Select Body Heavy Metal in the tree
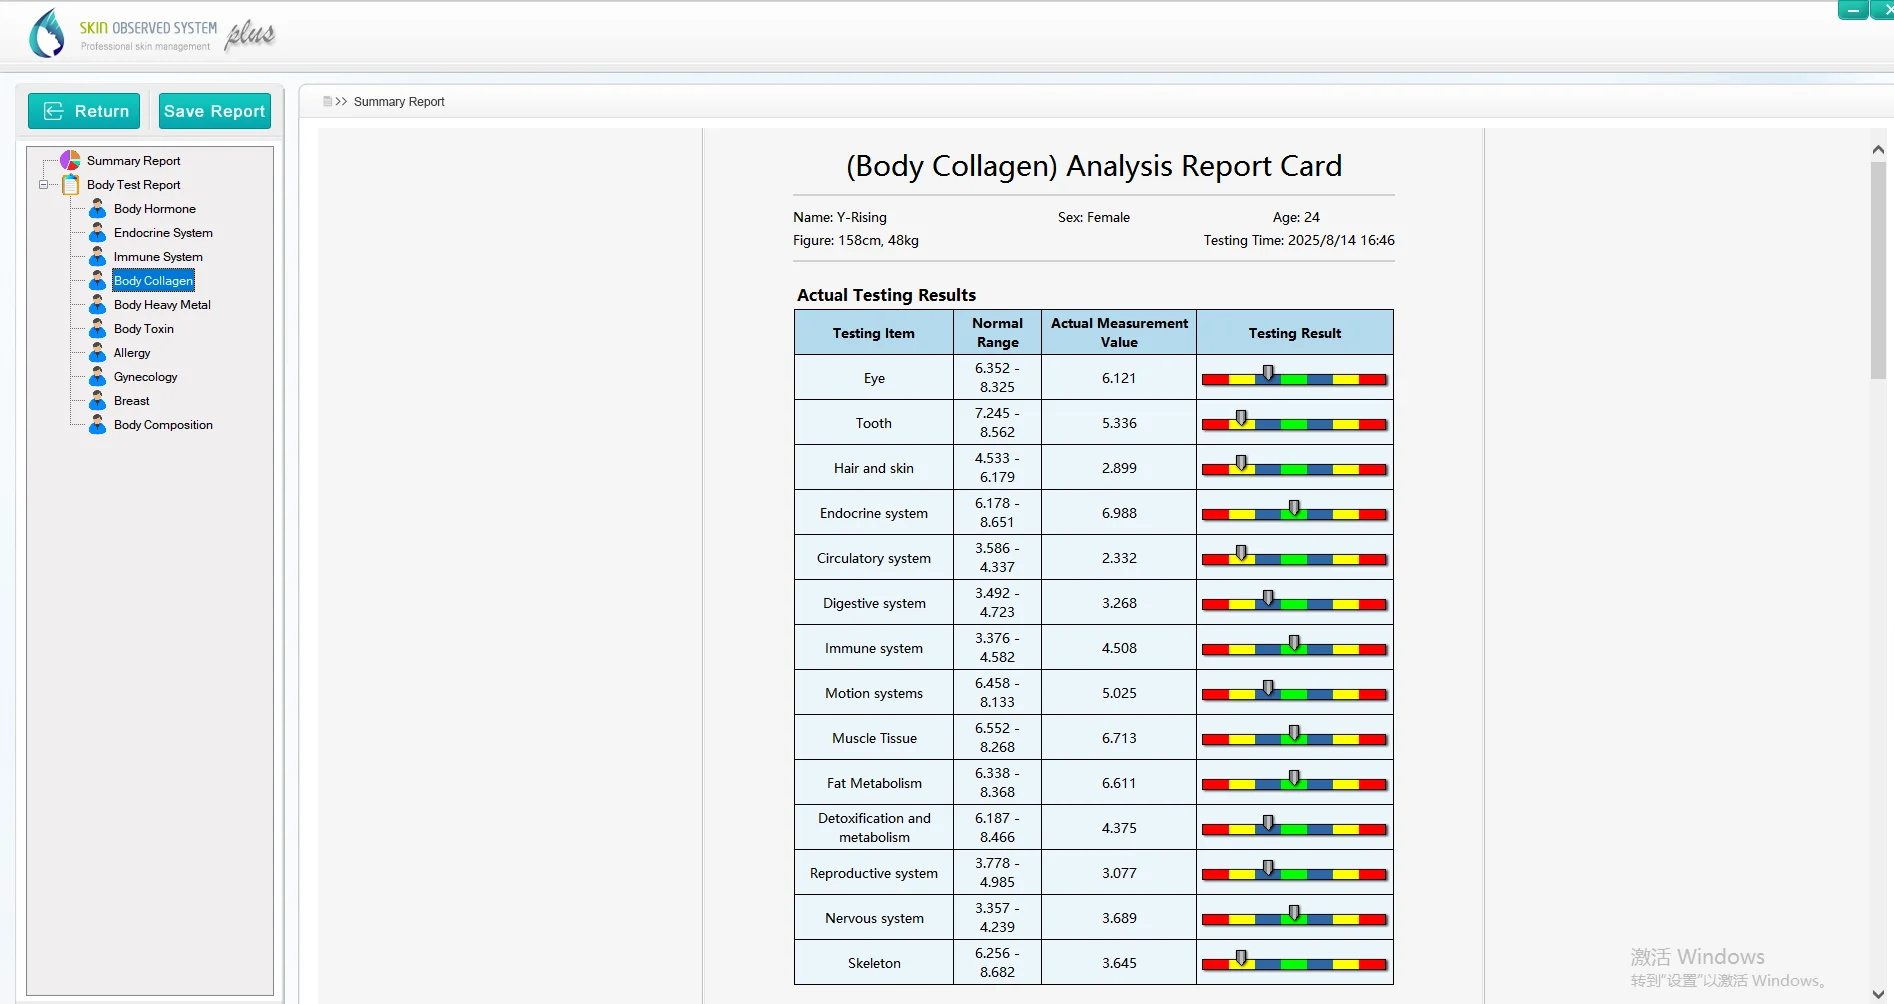 [162, 305]
